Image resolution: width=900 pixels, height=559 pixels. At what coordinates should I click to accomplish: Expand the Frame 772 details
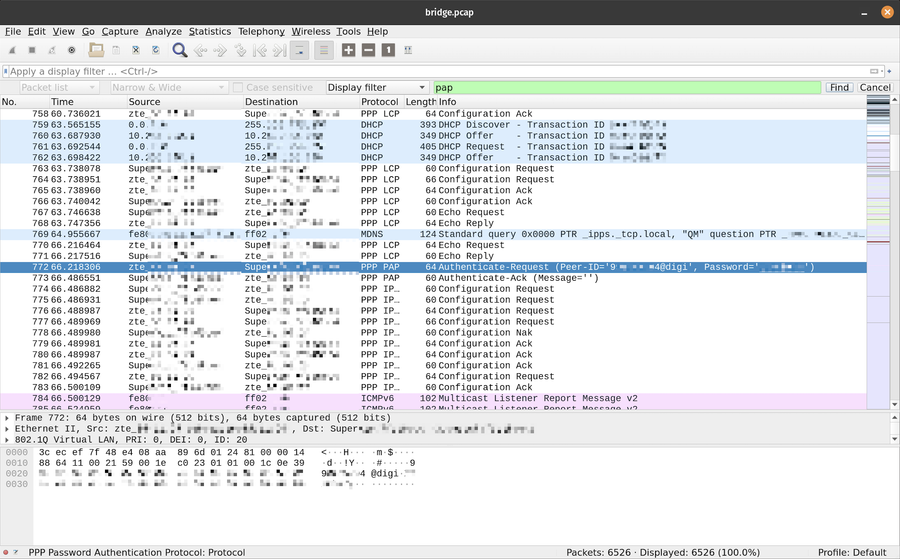point(7,418)
